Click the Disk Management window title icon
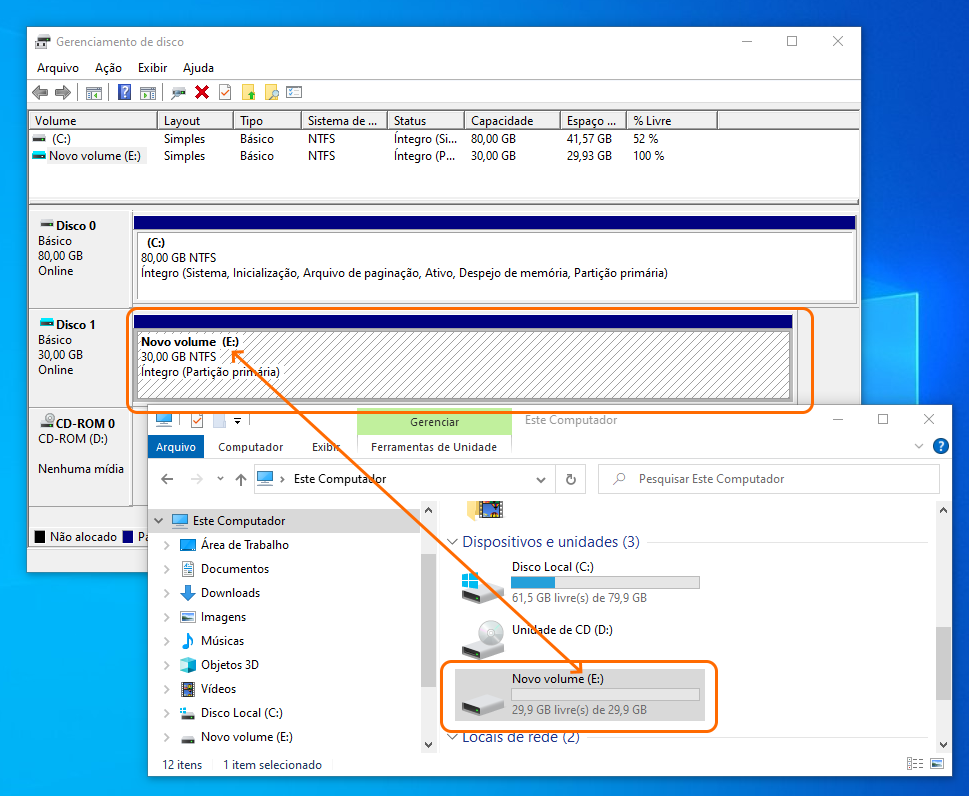This screenshot has height=796, width=969. click(x=43, y=42)
